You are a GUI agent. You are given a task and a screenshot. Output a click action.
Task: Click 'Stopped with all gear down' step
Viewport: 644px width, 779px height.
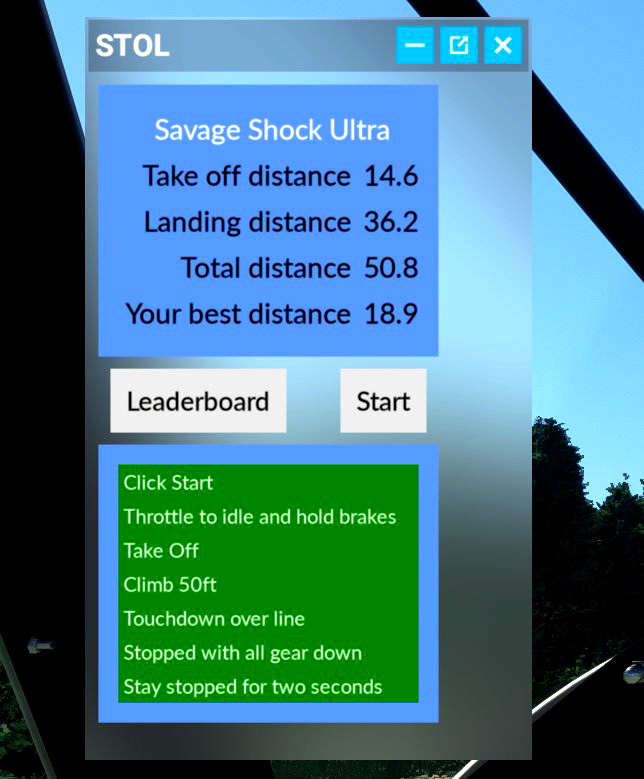pos(242,653)
